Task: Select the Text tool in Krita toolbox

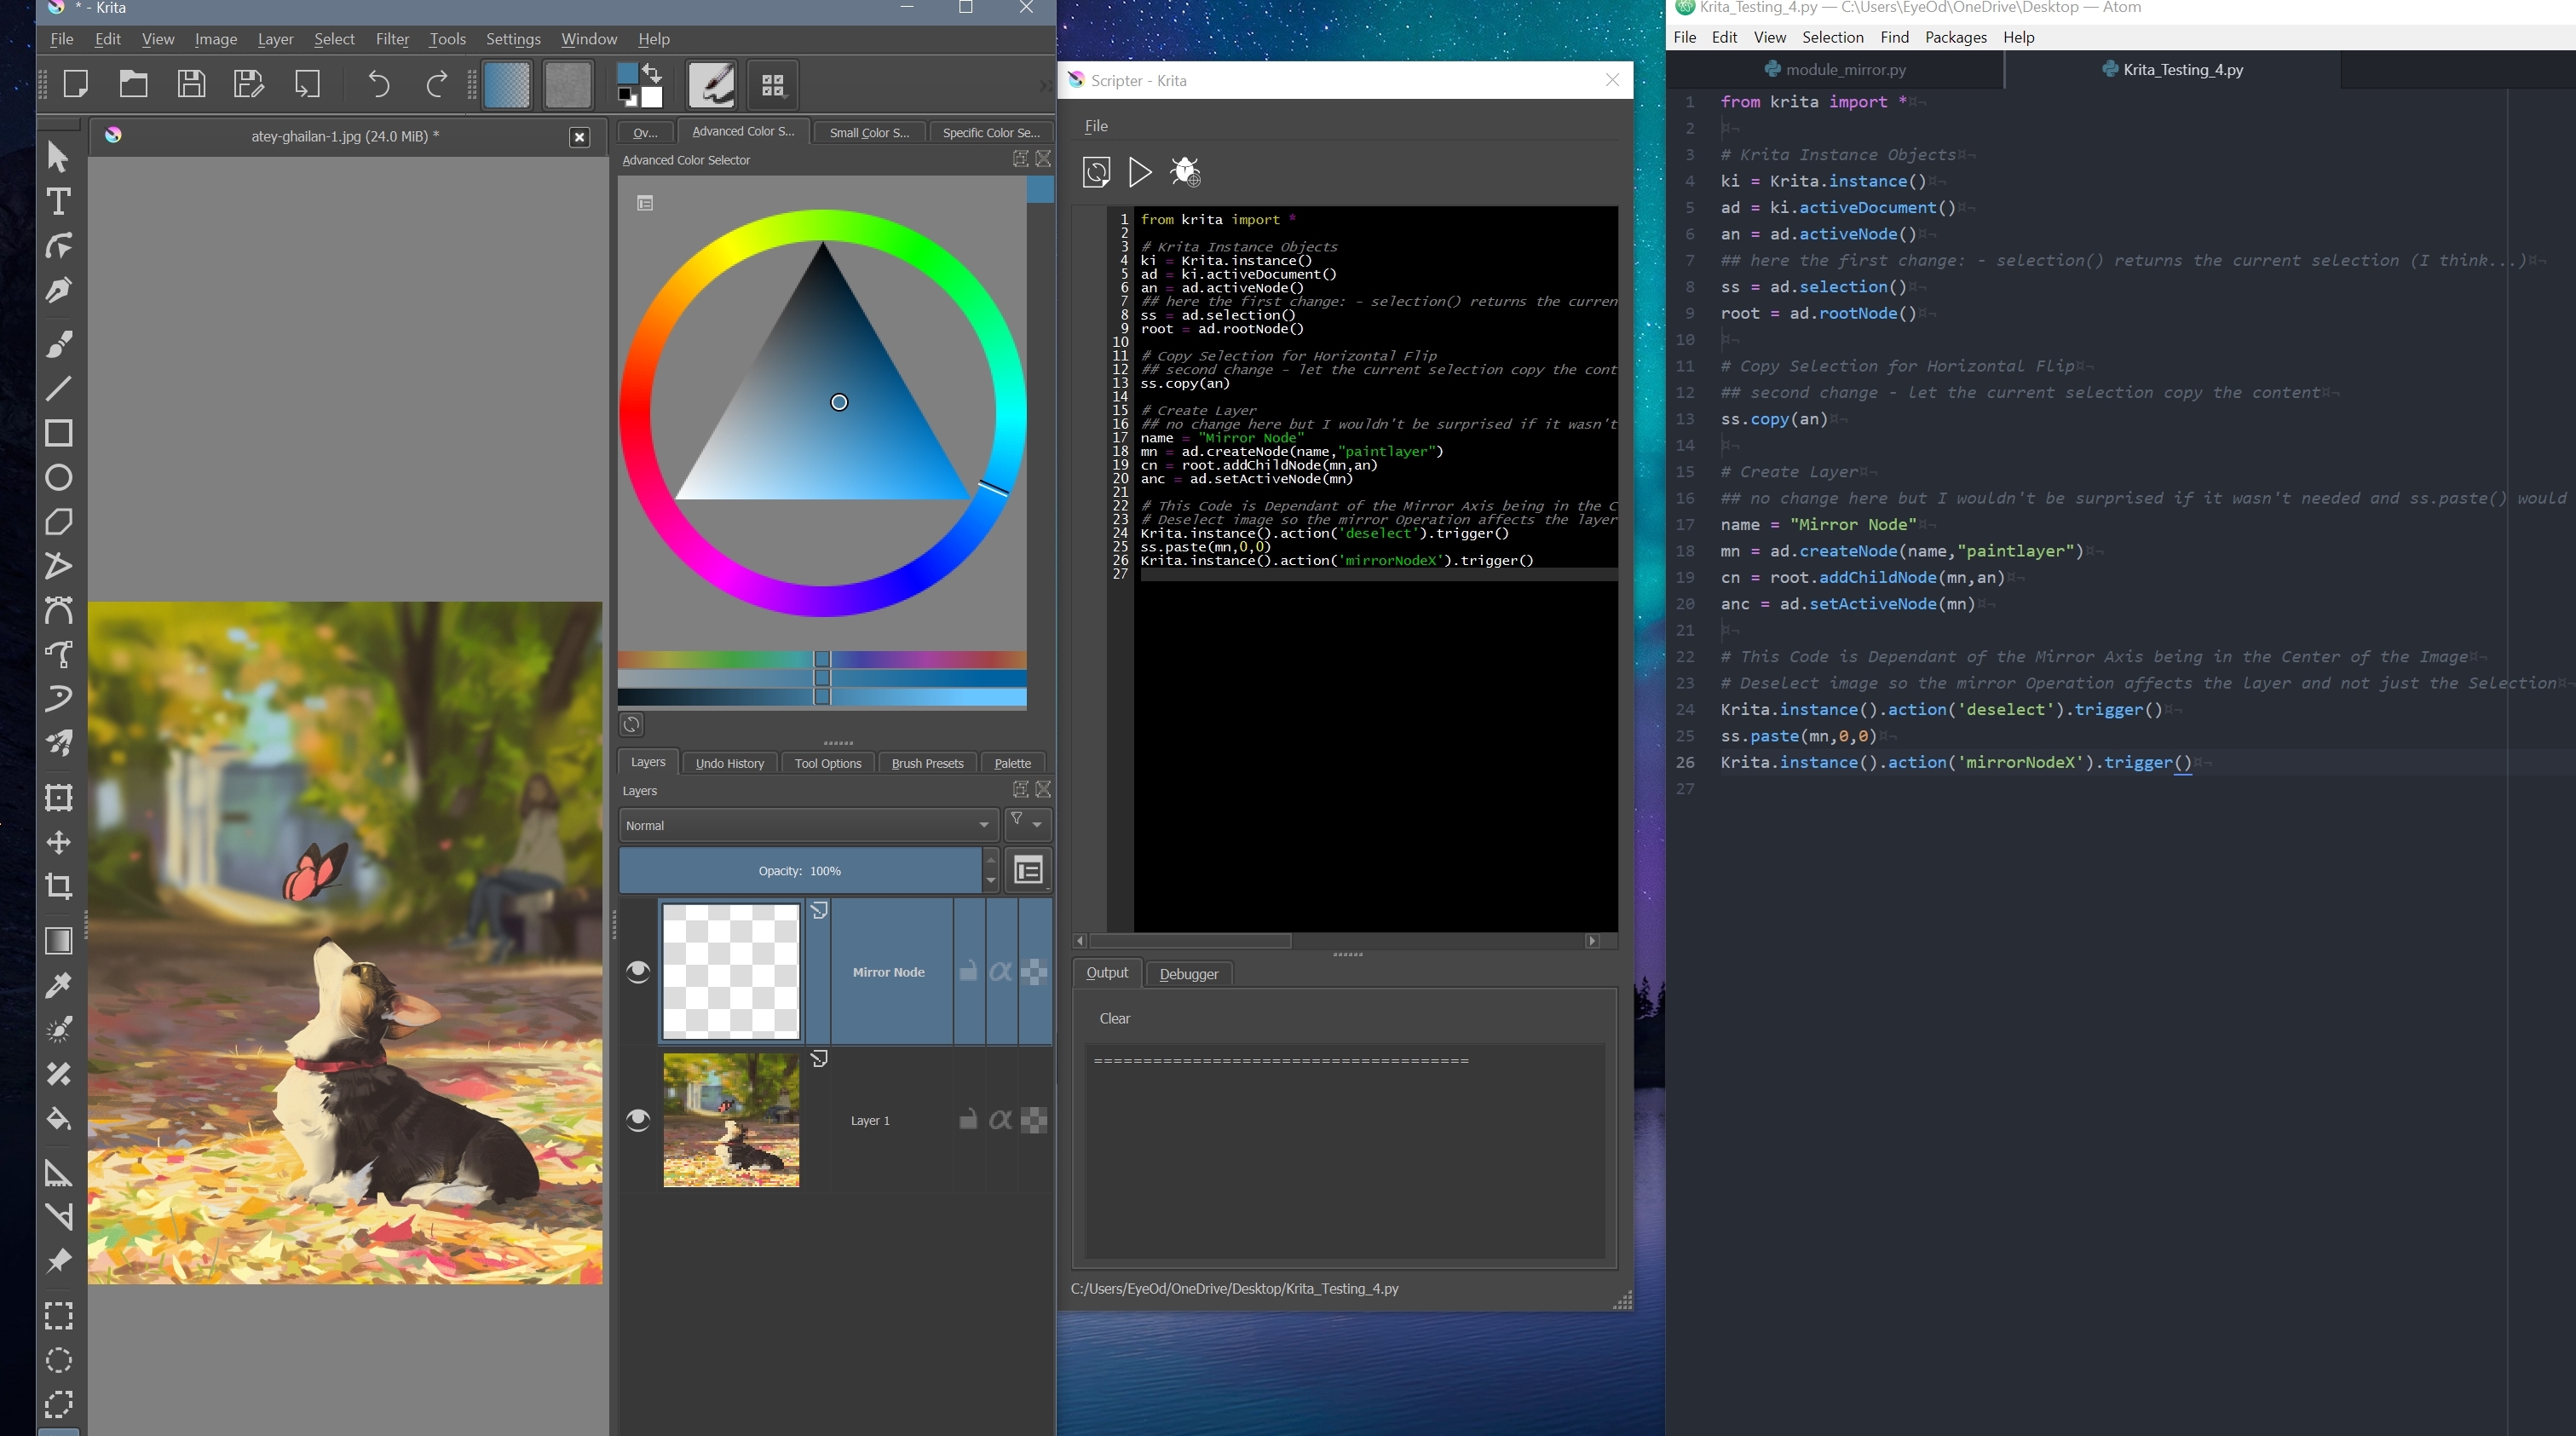Action: pyautogui.click(x=58, y=202)
